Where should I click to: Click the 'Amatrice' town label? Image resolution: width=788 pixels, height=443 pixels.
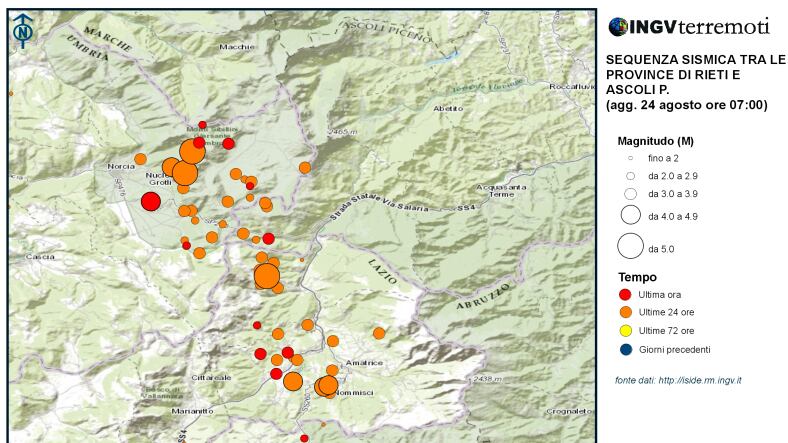(364, 363)
